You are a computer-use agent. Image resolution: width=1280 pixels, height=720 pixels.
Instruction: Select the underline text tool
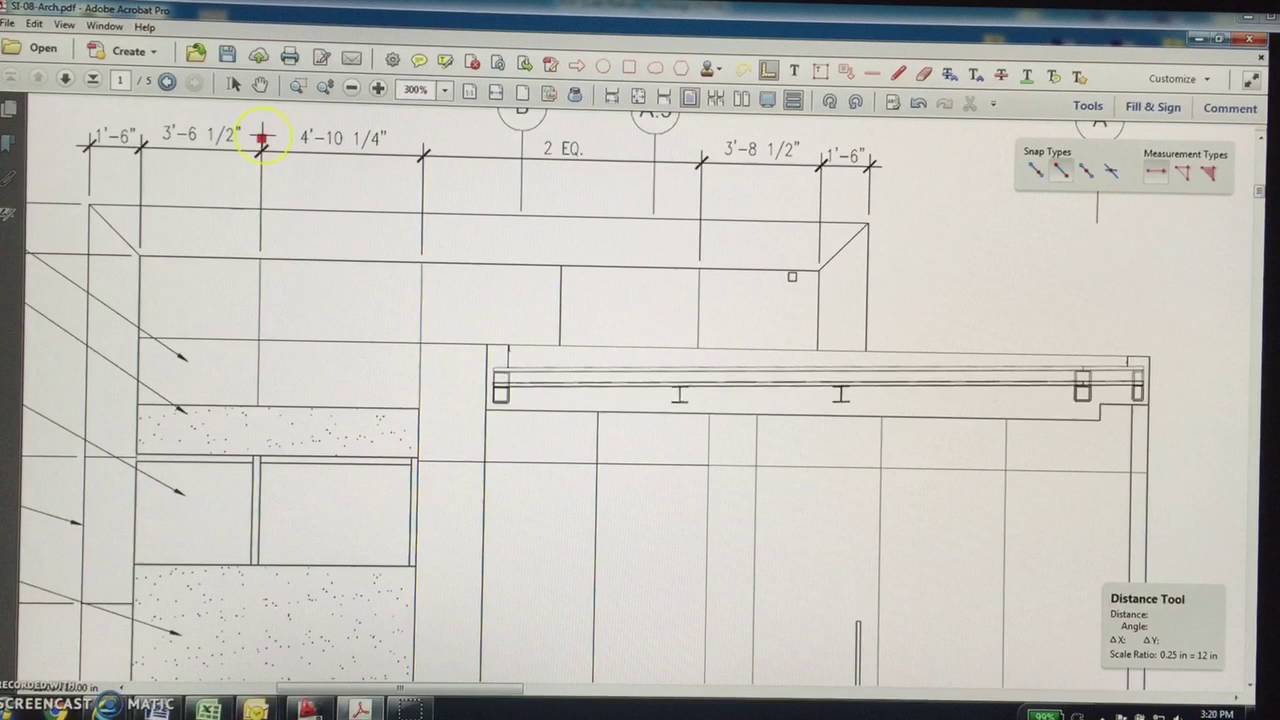tap(1027, 76)
